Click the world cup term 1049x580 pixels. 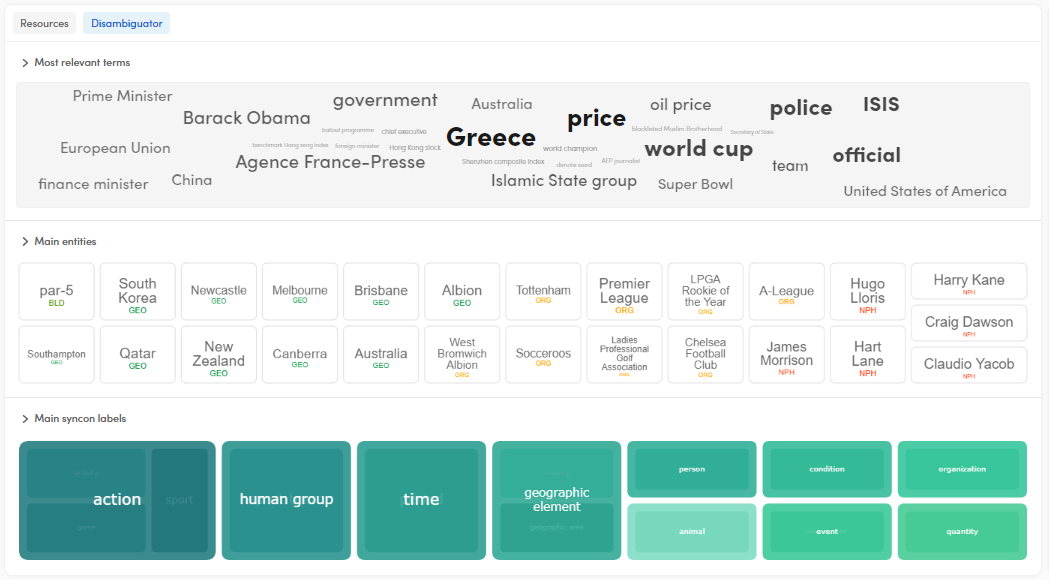coord(698,149)
